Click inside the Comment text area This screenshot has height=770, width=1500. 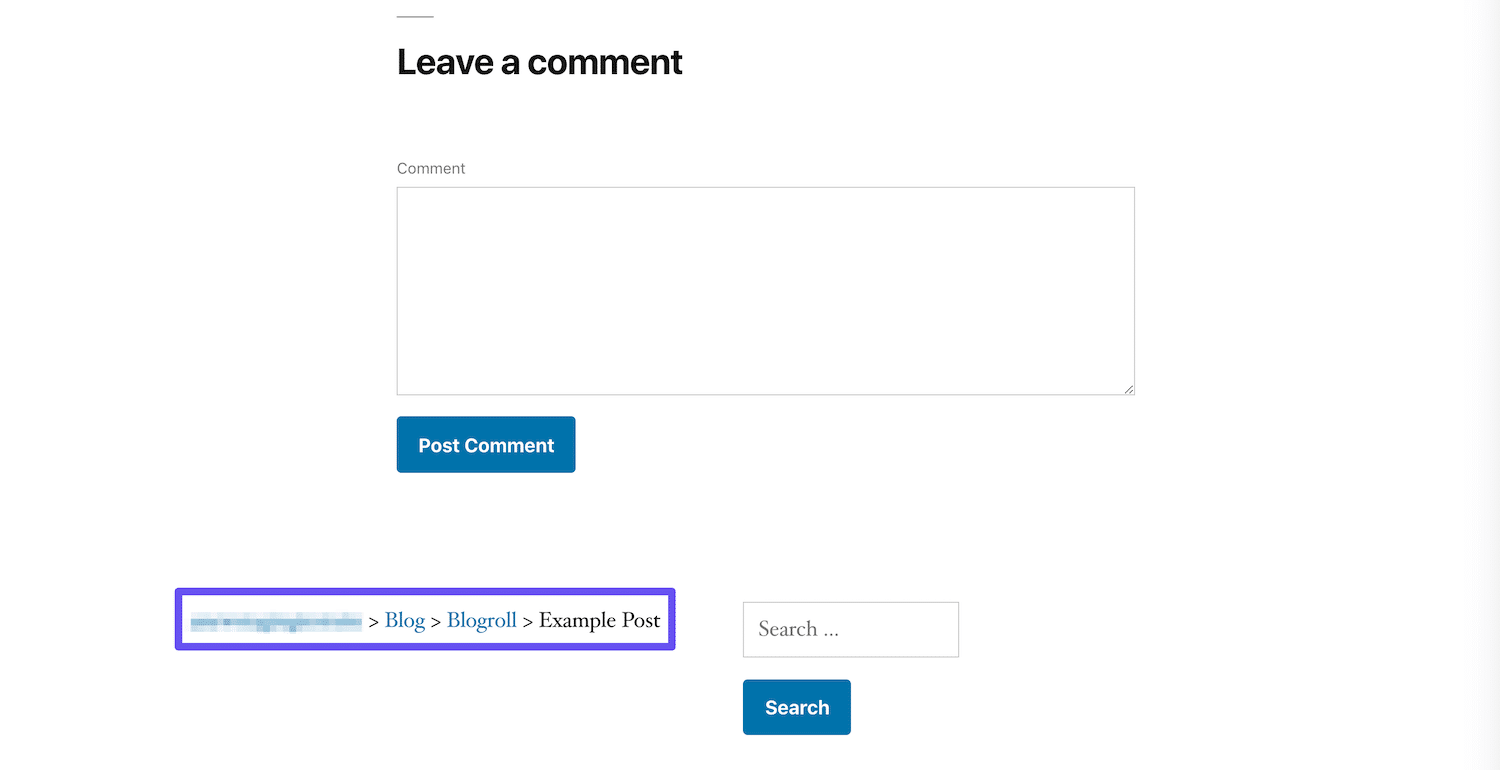(x=765, y=290)
